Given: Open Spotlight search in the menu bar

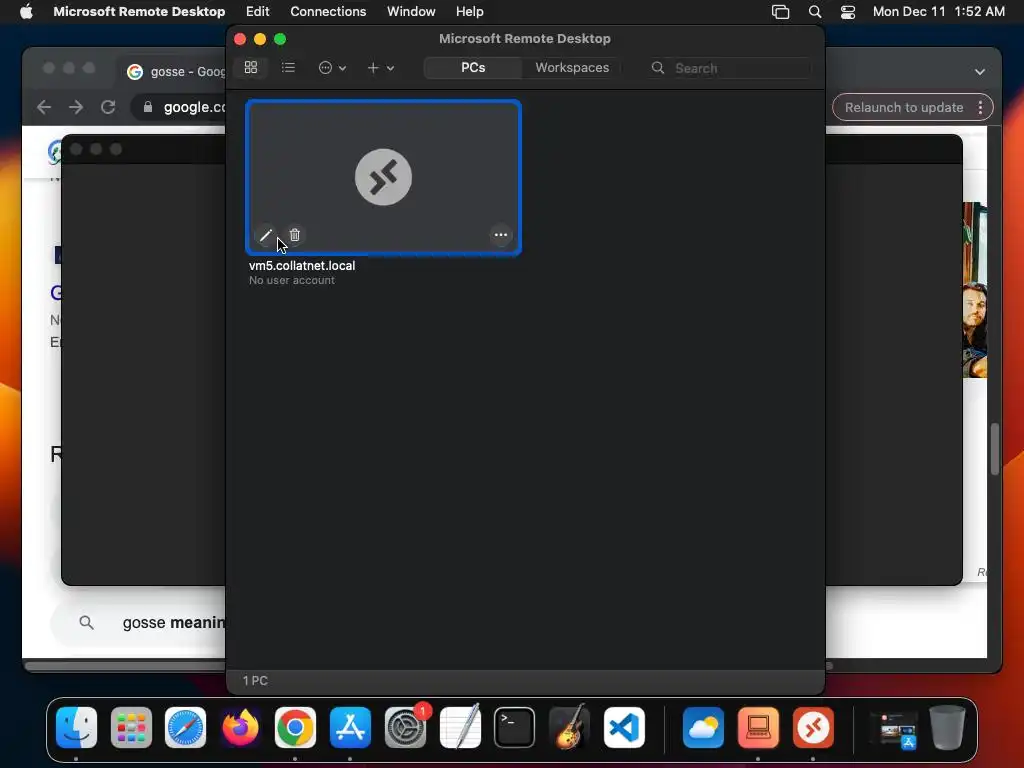Looking at the screenshot, I should point(814,12).
